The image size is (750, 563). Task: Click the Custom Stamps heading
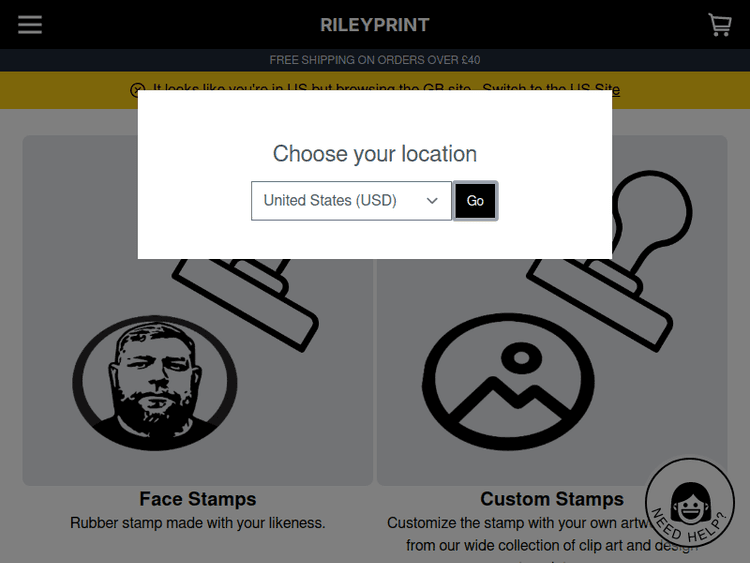551,499
